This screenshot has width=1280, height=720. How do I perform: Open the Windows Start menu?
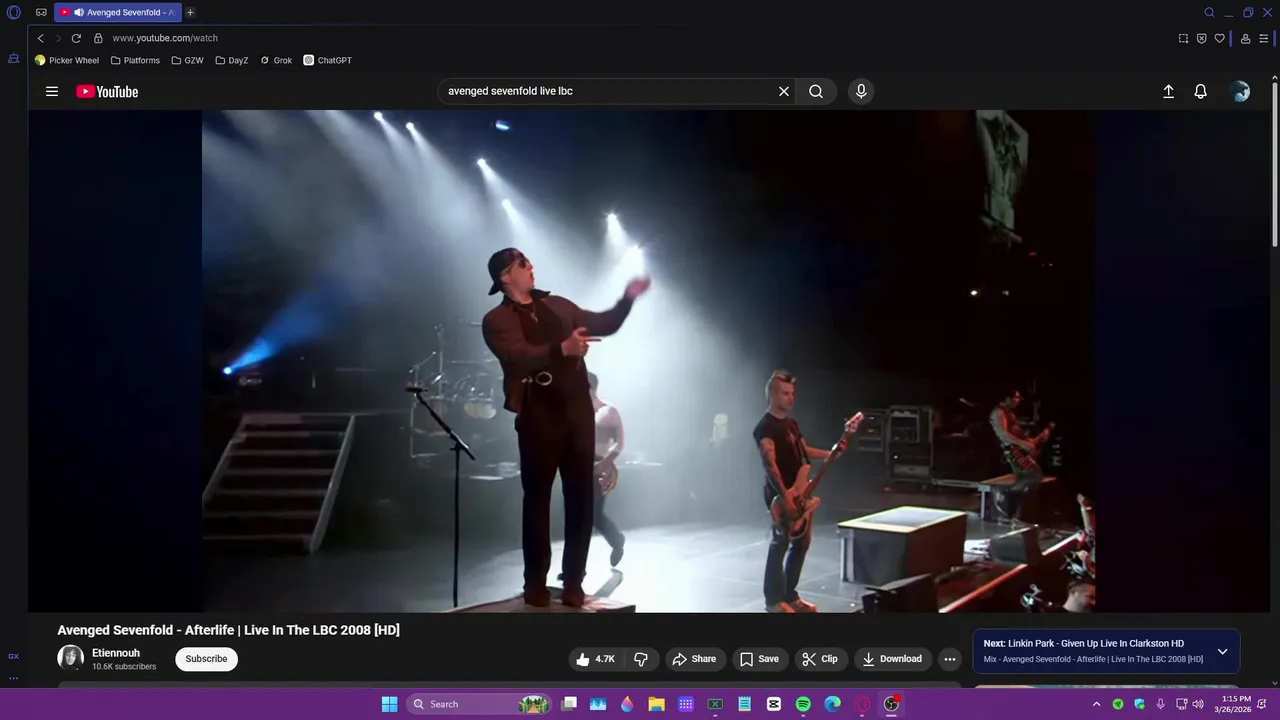(x=389, y=704)
